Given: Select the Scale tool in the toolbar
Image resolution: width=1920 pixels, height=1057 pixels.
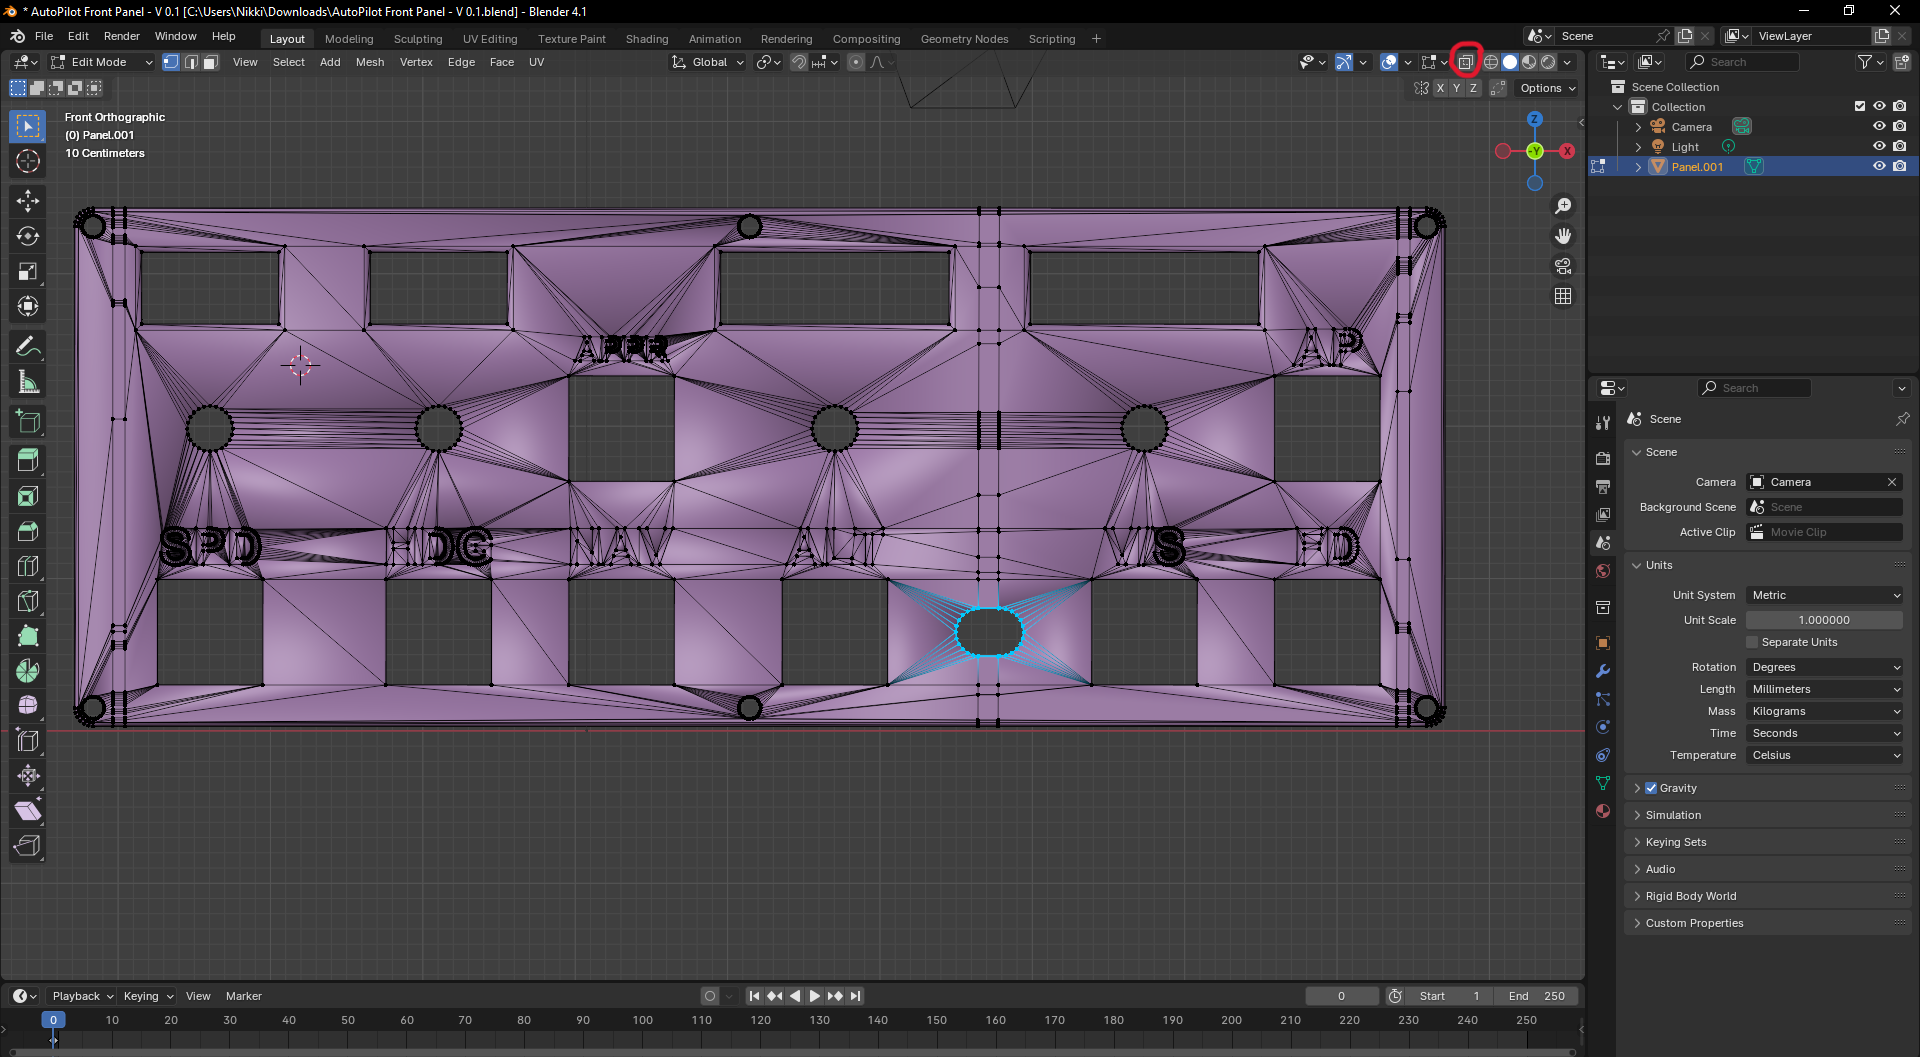Looking at the screenshot, I should pyautogui.click(x=28, y=271).
